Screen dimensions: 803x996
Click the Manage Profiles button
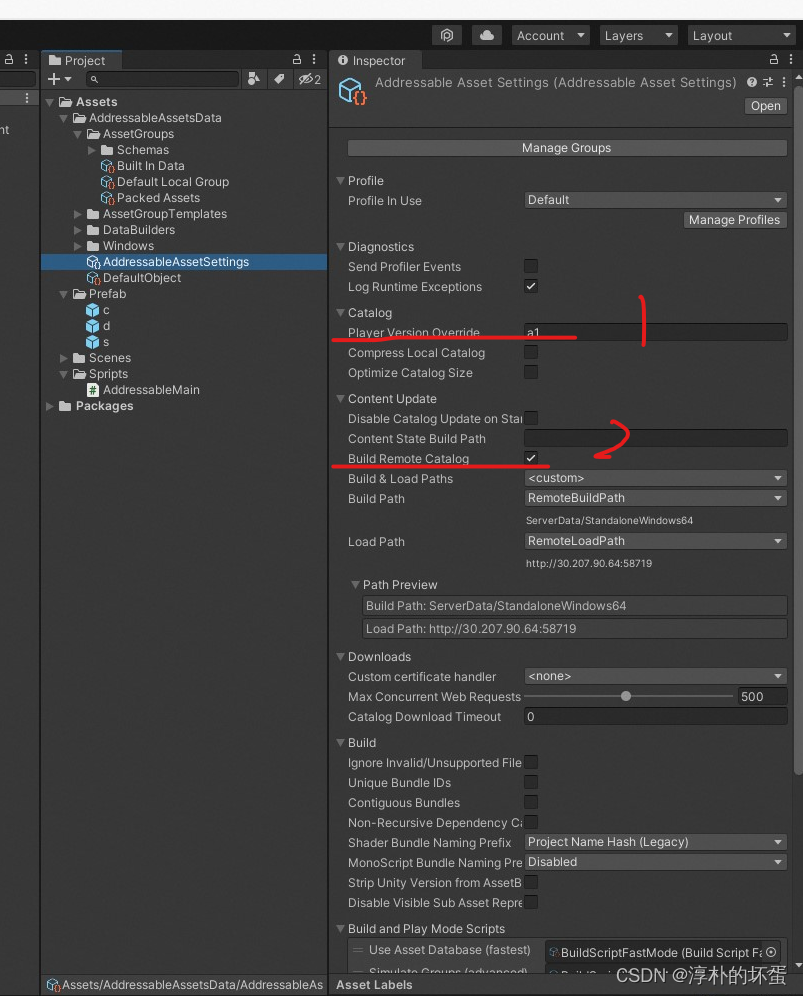(x=735, y=220)
